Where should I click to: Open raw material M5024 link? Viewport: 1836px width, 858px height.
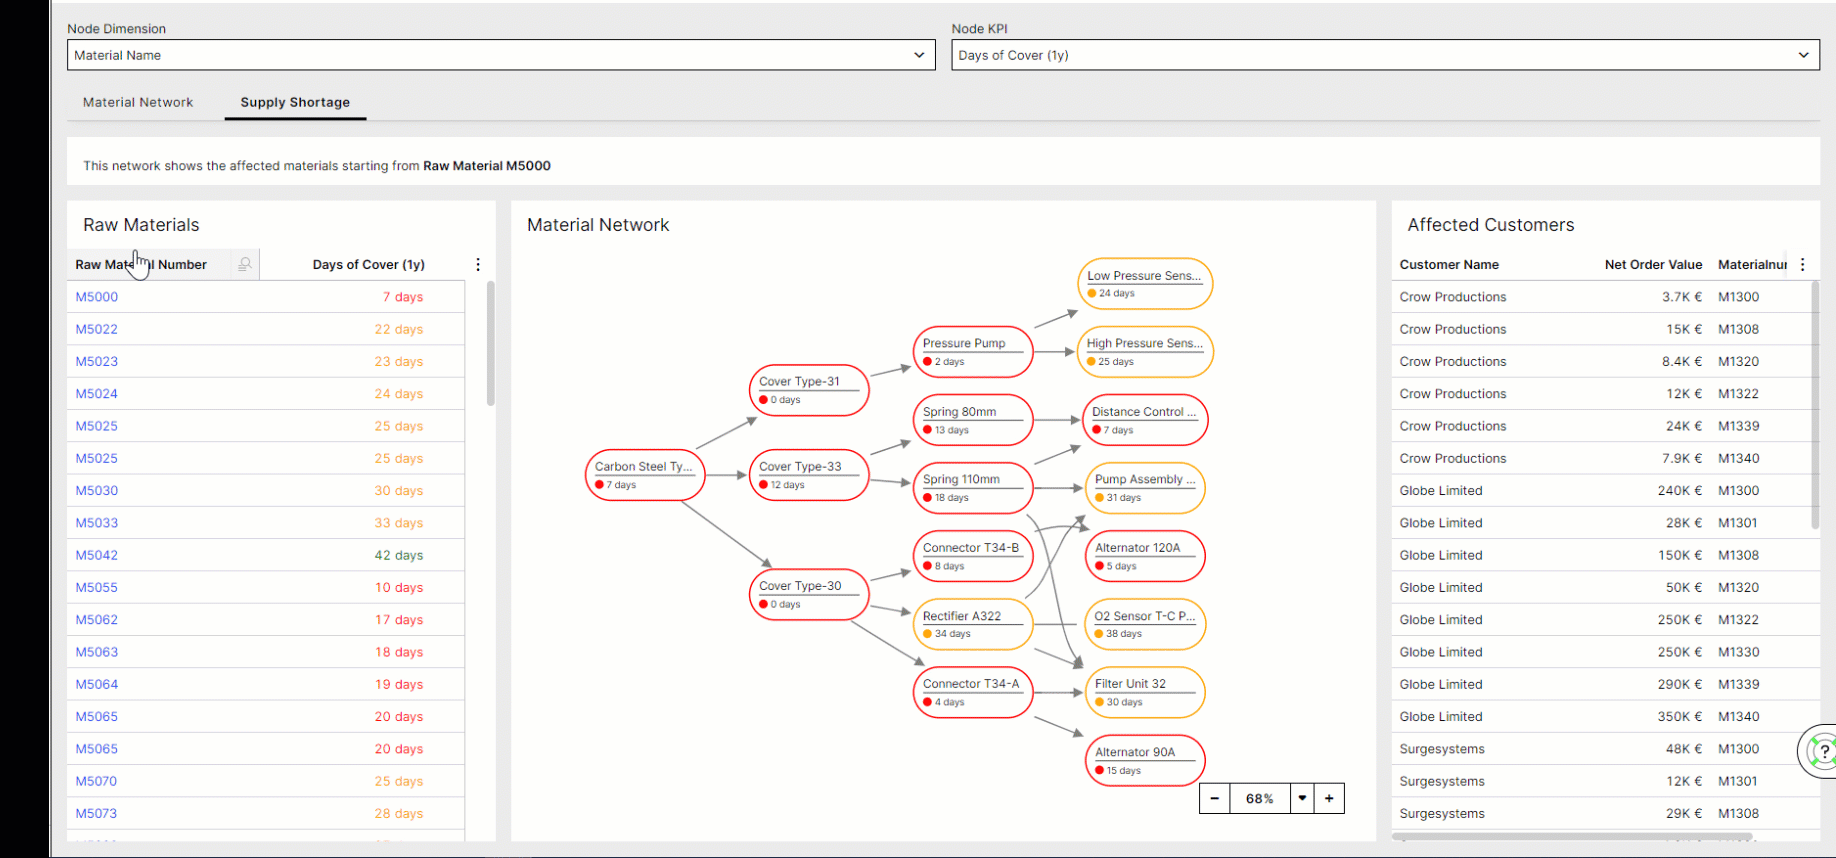tap(97, 394)
